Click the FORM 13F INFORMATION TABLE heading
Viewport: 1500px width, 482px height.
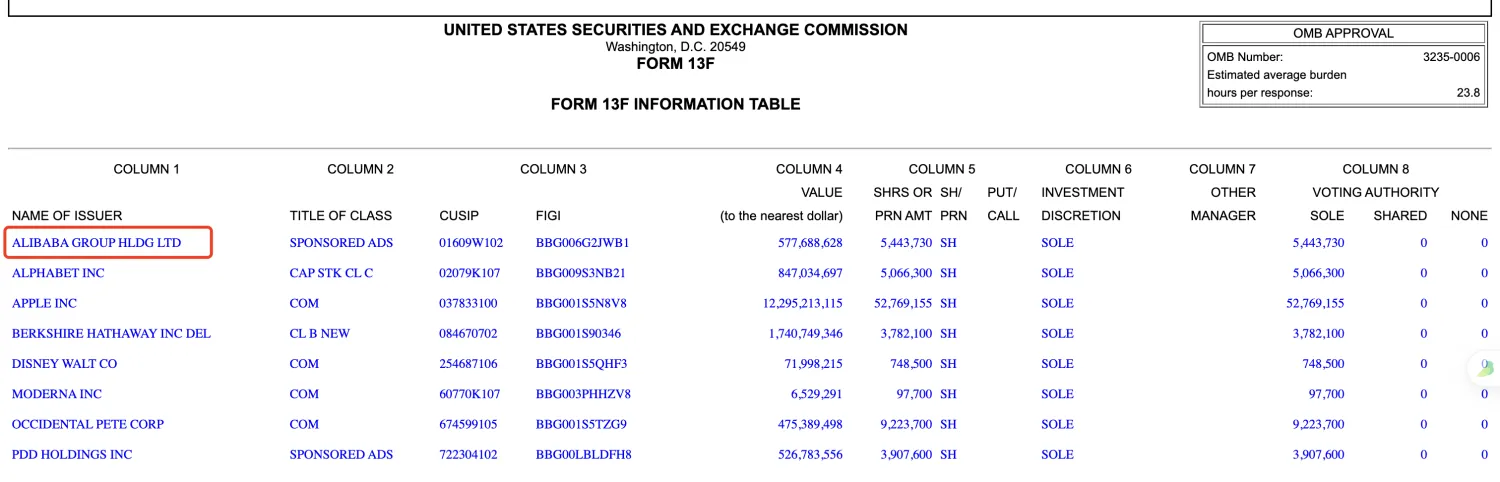pyautogui.click(x=675, y=104)
